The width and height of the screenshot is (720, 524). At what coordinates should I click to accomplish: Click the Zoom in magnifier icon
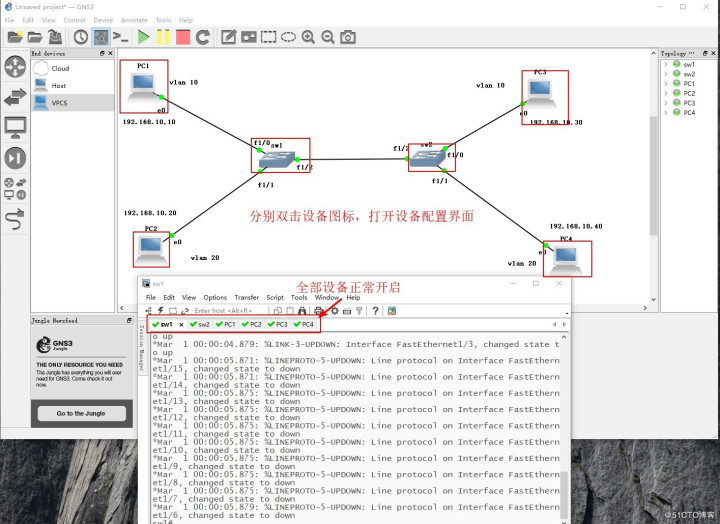point(308,37)
